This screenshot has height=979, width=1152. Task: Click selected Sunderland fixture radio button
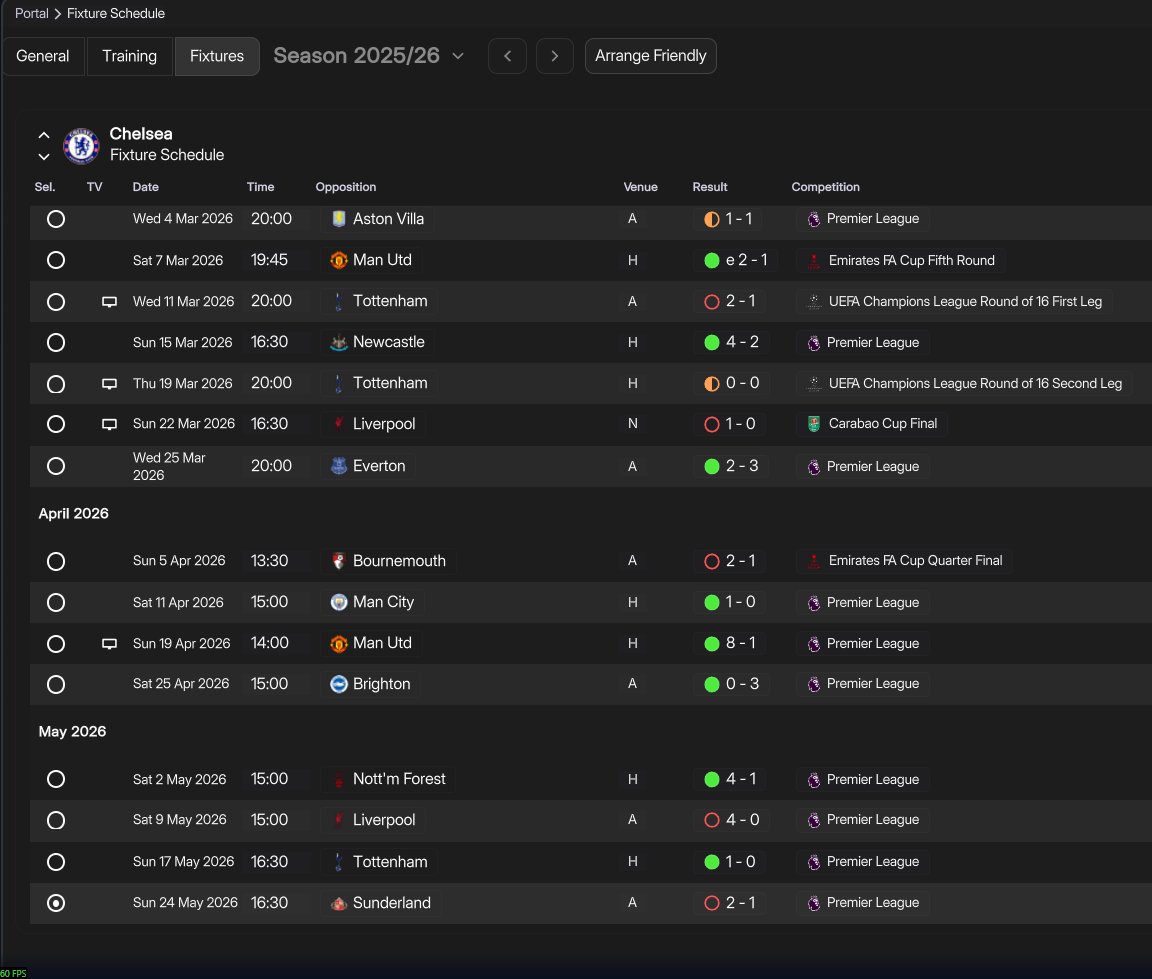click(56, 903)
